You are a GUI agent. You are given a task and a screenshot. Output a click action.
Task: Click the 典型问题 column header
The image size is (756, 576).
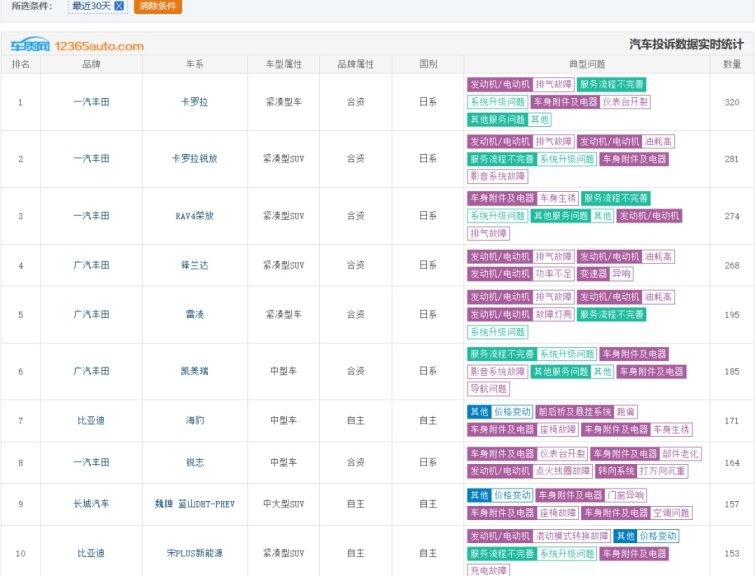(587, 64)
